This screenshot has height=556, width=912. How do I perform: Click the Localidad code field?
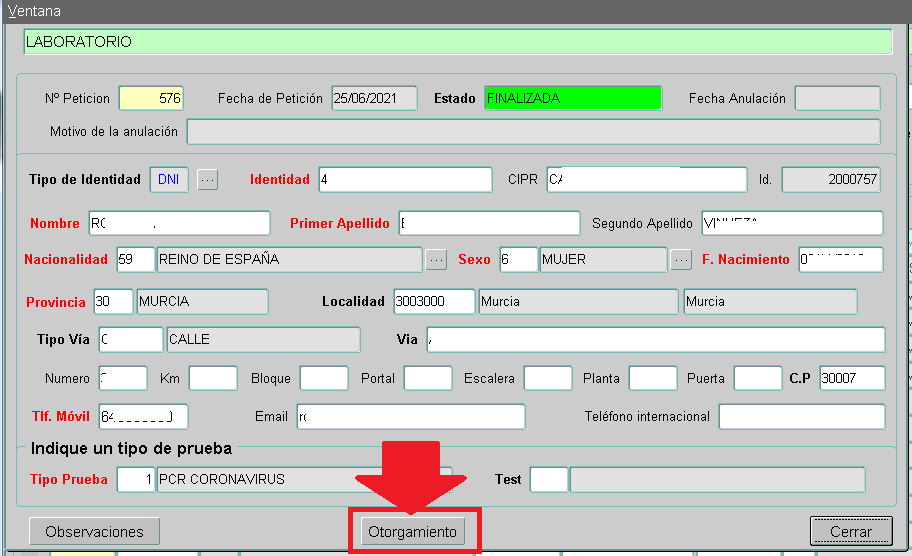pos(433,302)
